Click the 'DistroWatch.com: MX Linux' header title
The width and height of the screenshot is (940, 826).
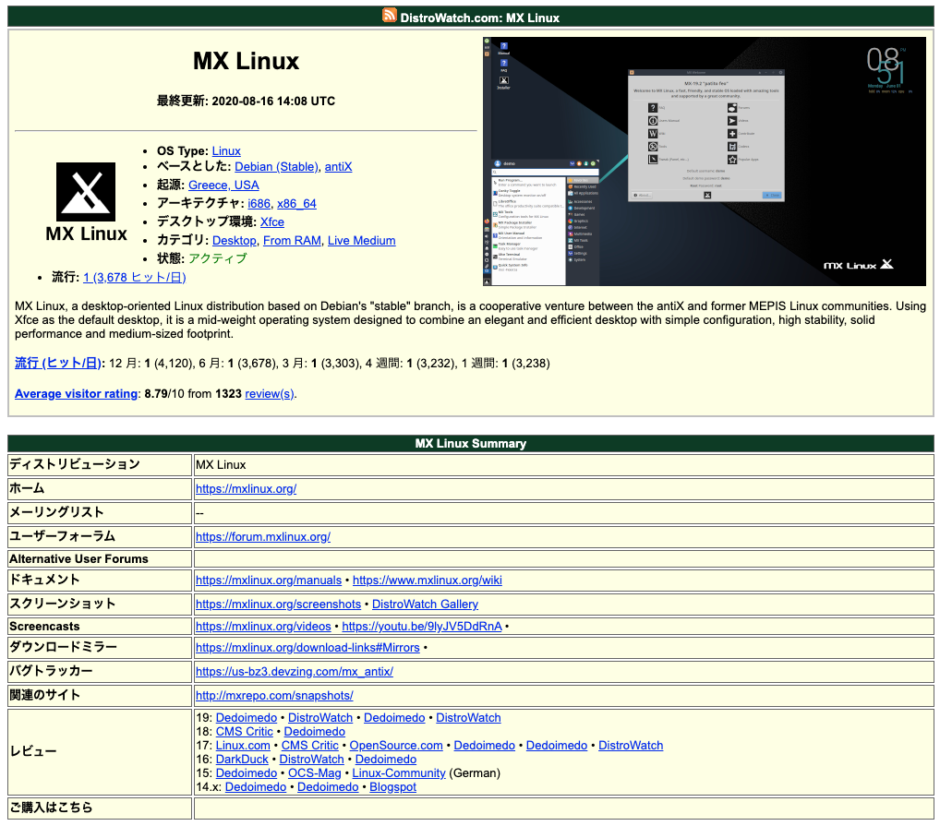(x=480, y=18)
